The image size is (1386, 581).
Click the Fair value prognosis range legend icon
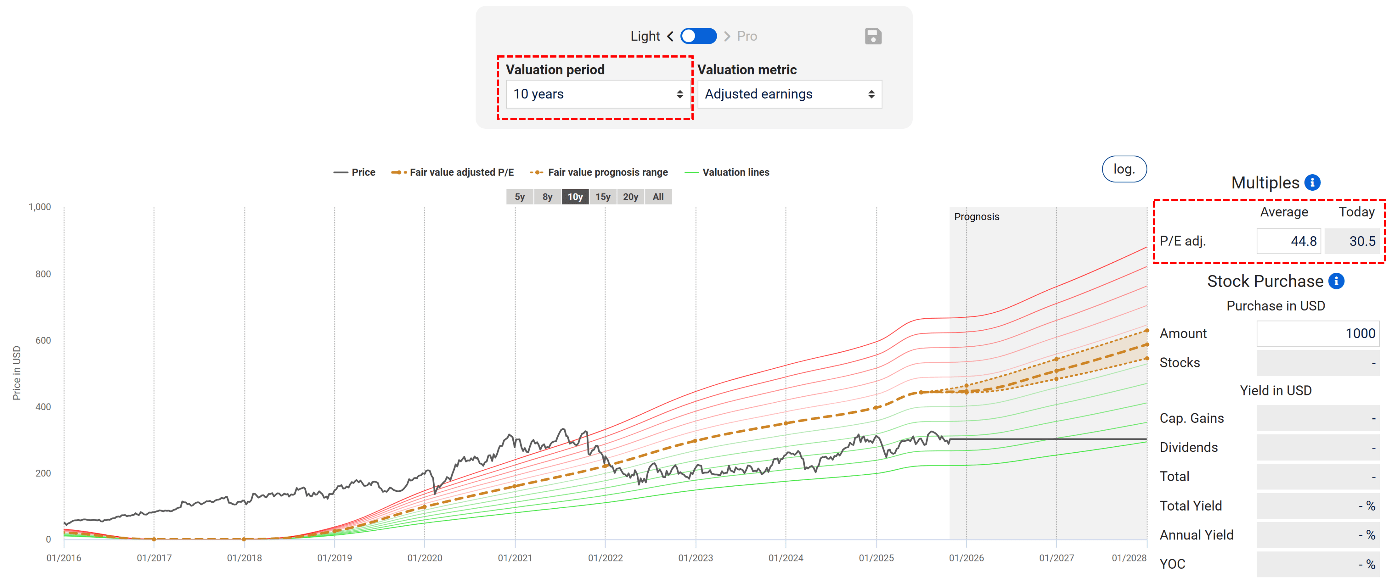(x=538, y=172)
